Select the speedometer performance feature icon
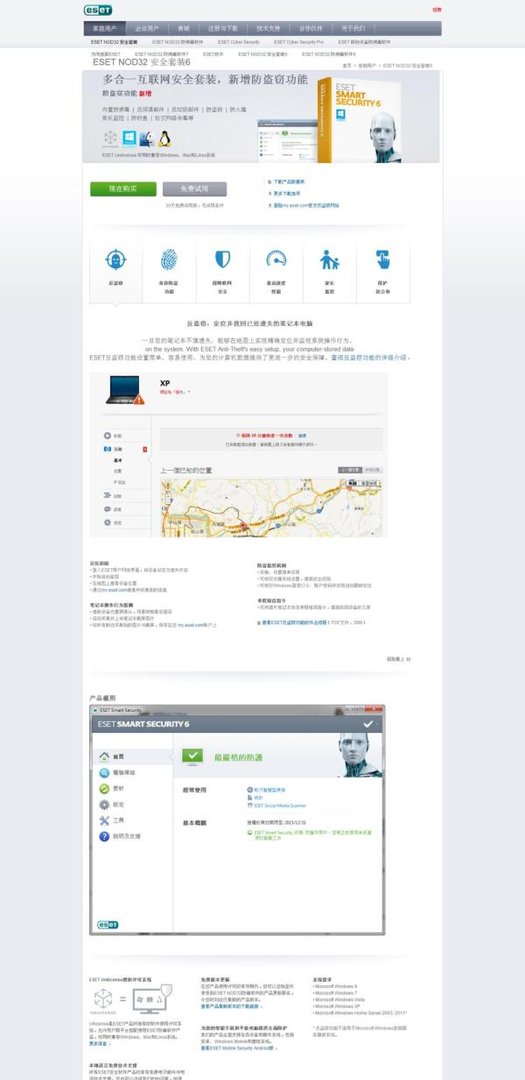525x1080 pixels. [276, 259]
